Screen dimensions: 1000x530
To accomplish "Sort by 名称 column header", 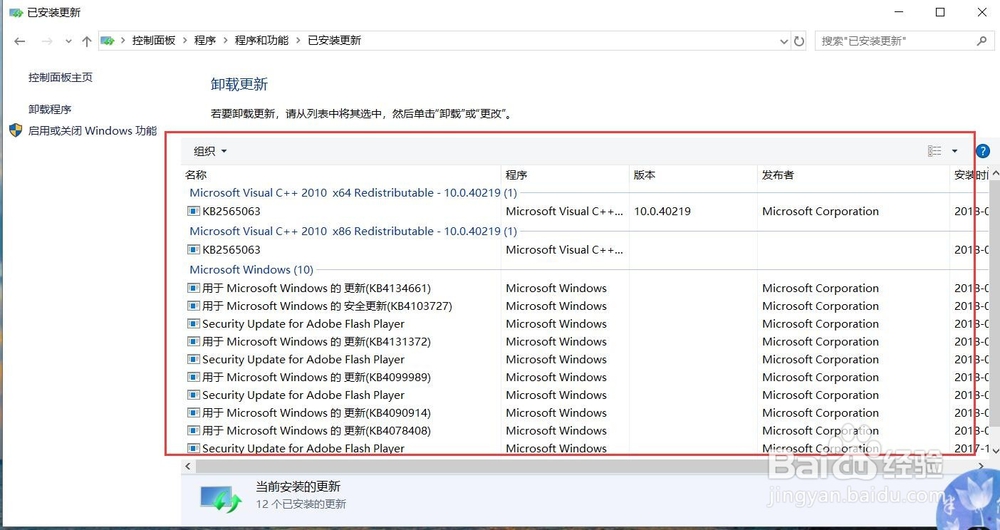I will (x=196, y=175).
